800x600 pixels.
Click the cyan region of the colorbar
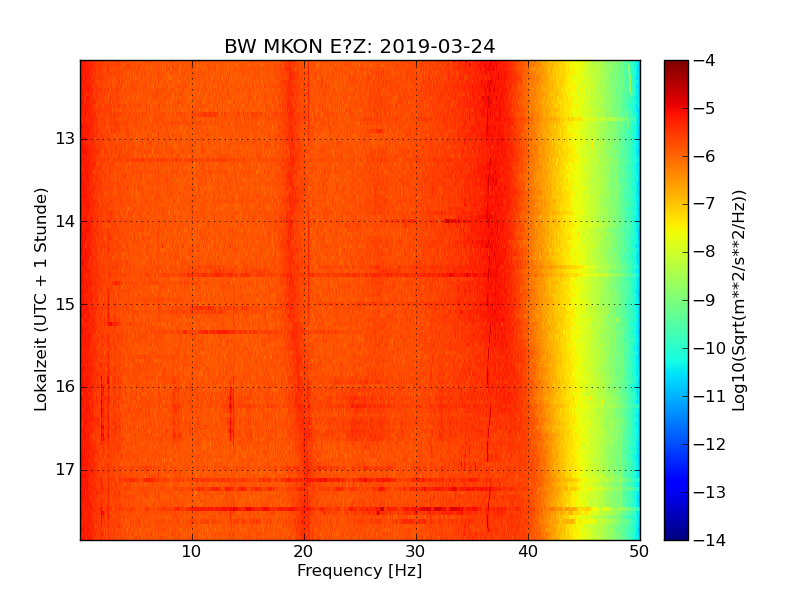pos(677,362)
